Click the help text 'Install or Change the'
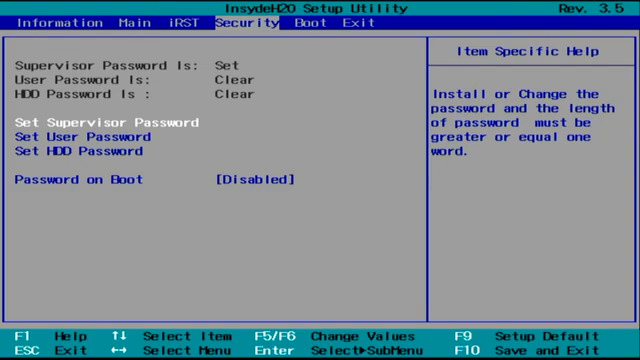The width and height of the screenshot is (640, 360). click(x=516, y=94)
